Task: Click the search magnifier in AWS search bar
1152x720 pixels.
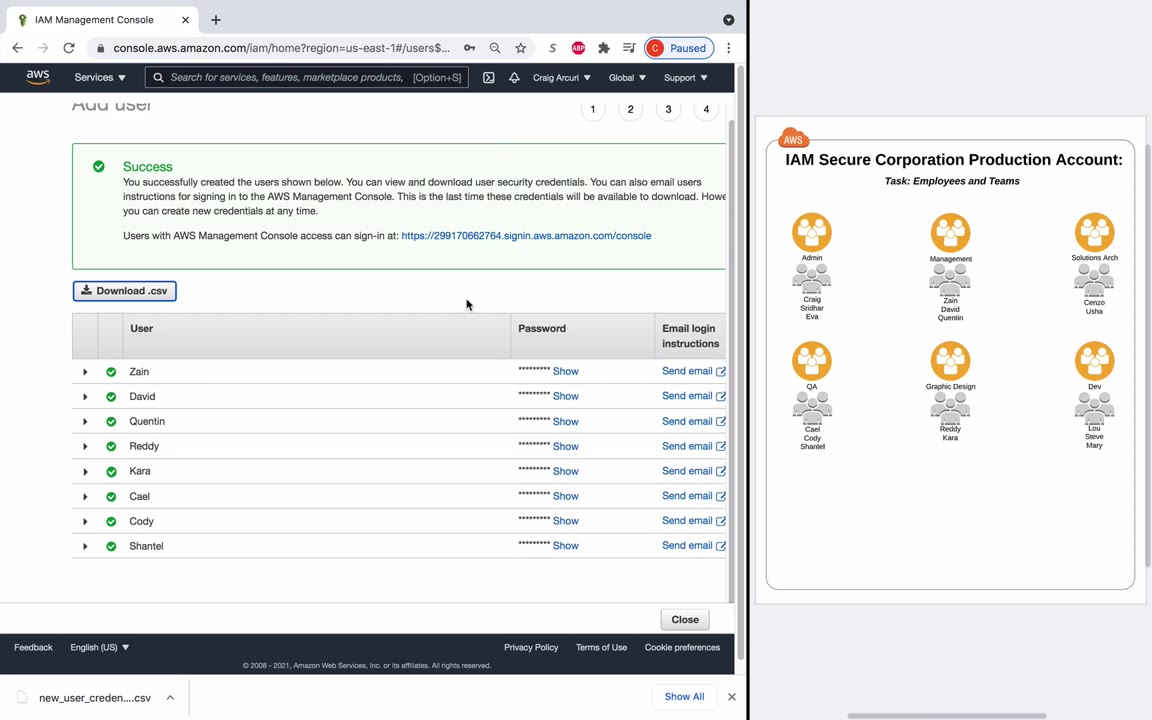Action: point(158,78)
